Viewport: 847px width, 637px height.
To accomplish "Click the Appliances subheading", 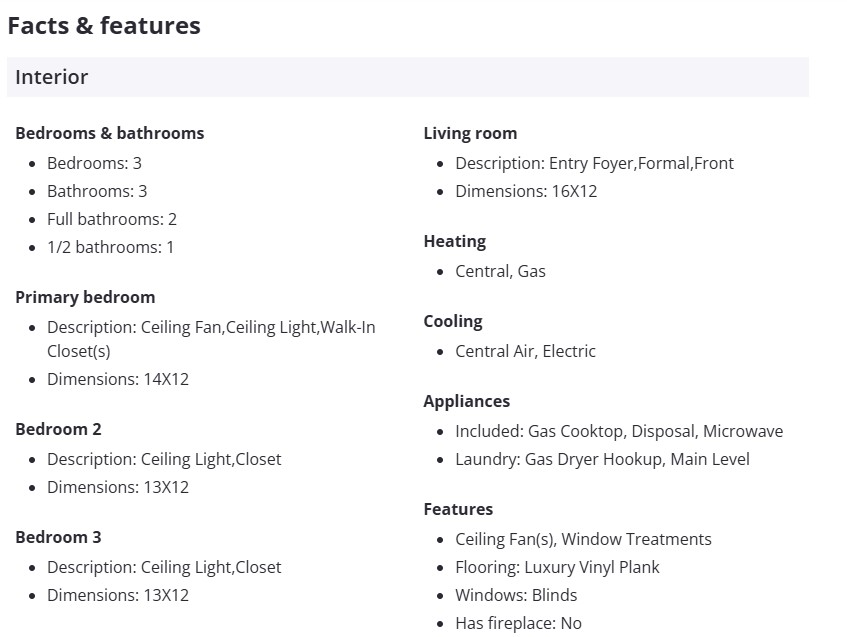I will (x=466, y=401).
